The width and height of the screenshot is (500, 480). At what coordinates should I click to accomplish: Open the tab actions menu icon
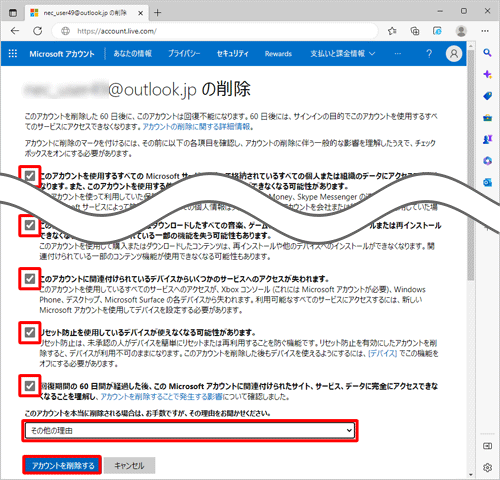13,13
